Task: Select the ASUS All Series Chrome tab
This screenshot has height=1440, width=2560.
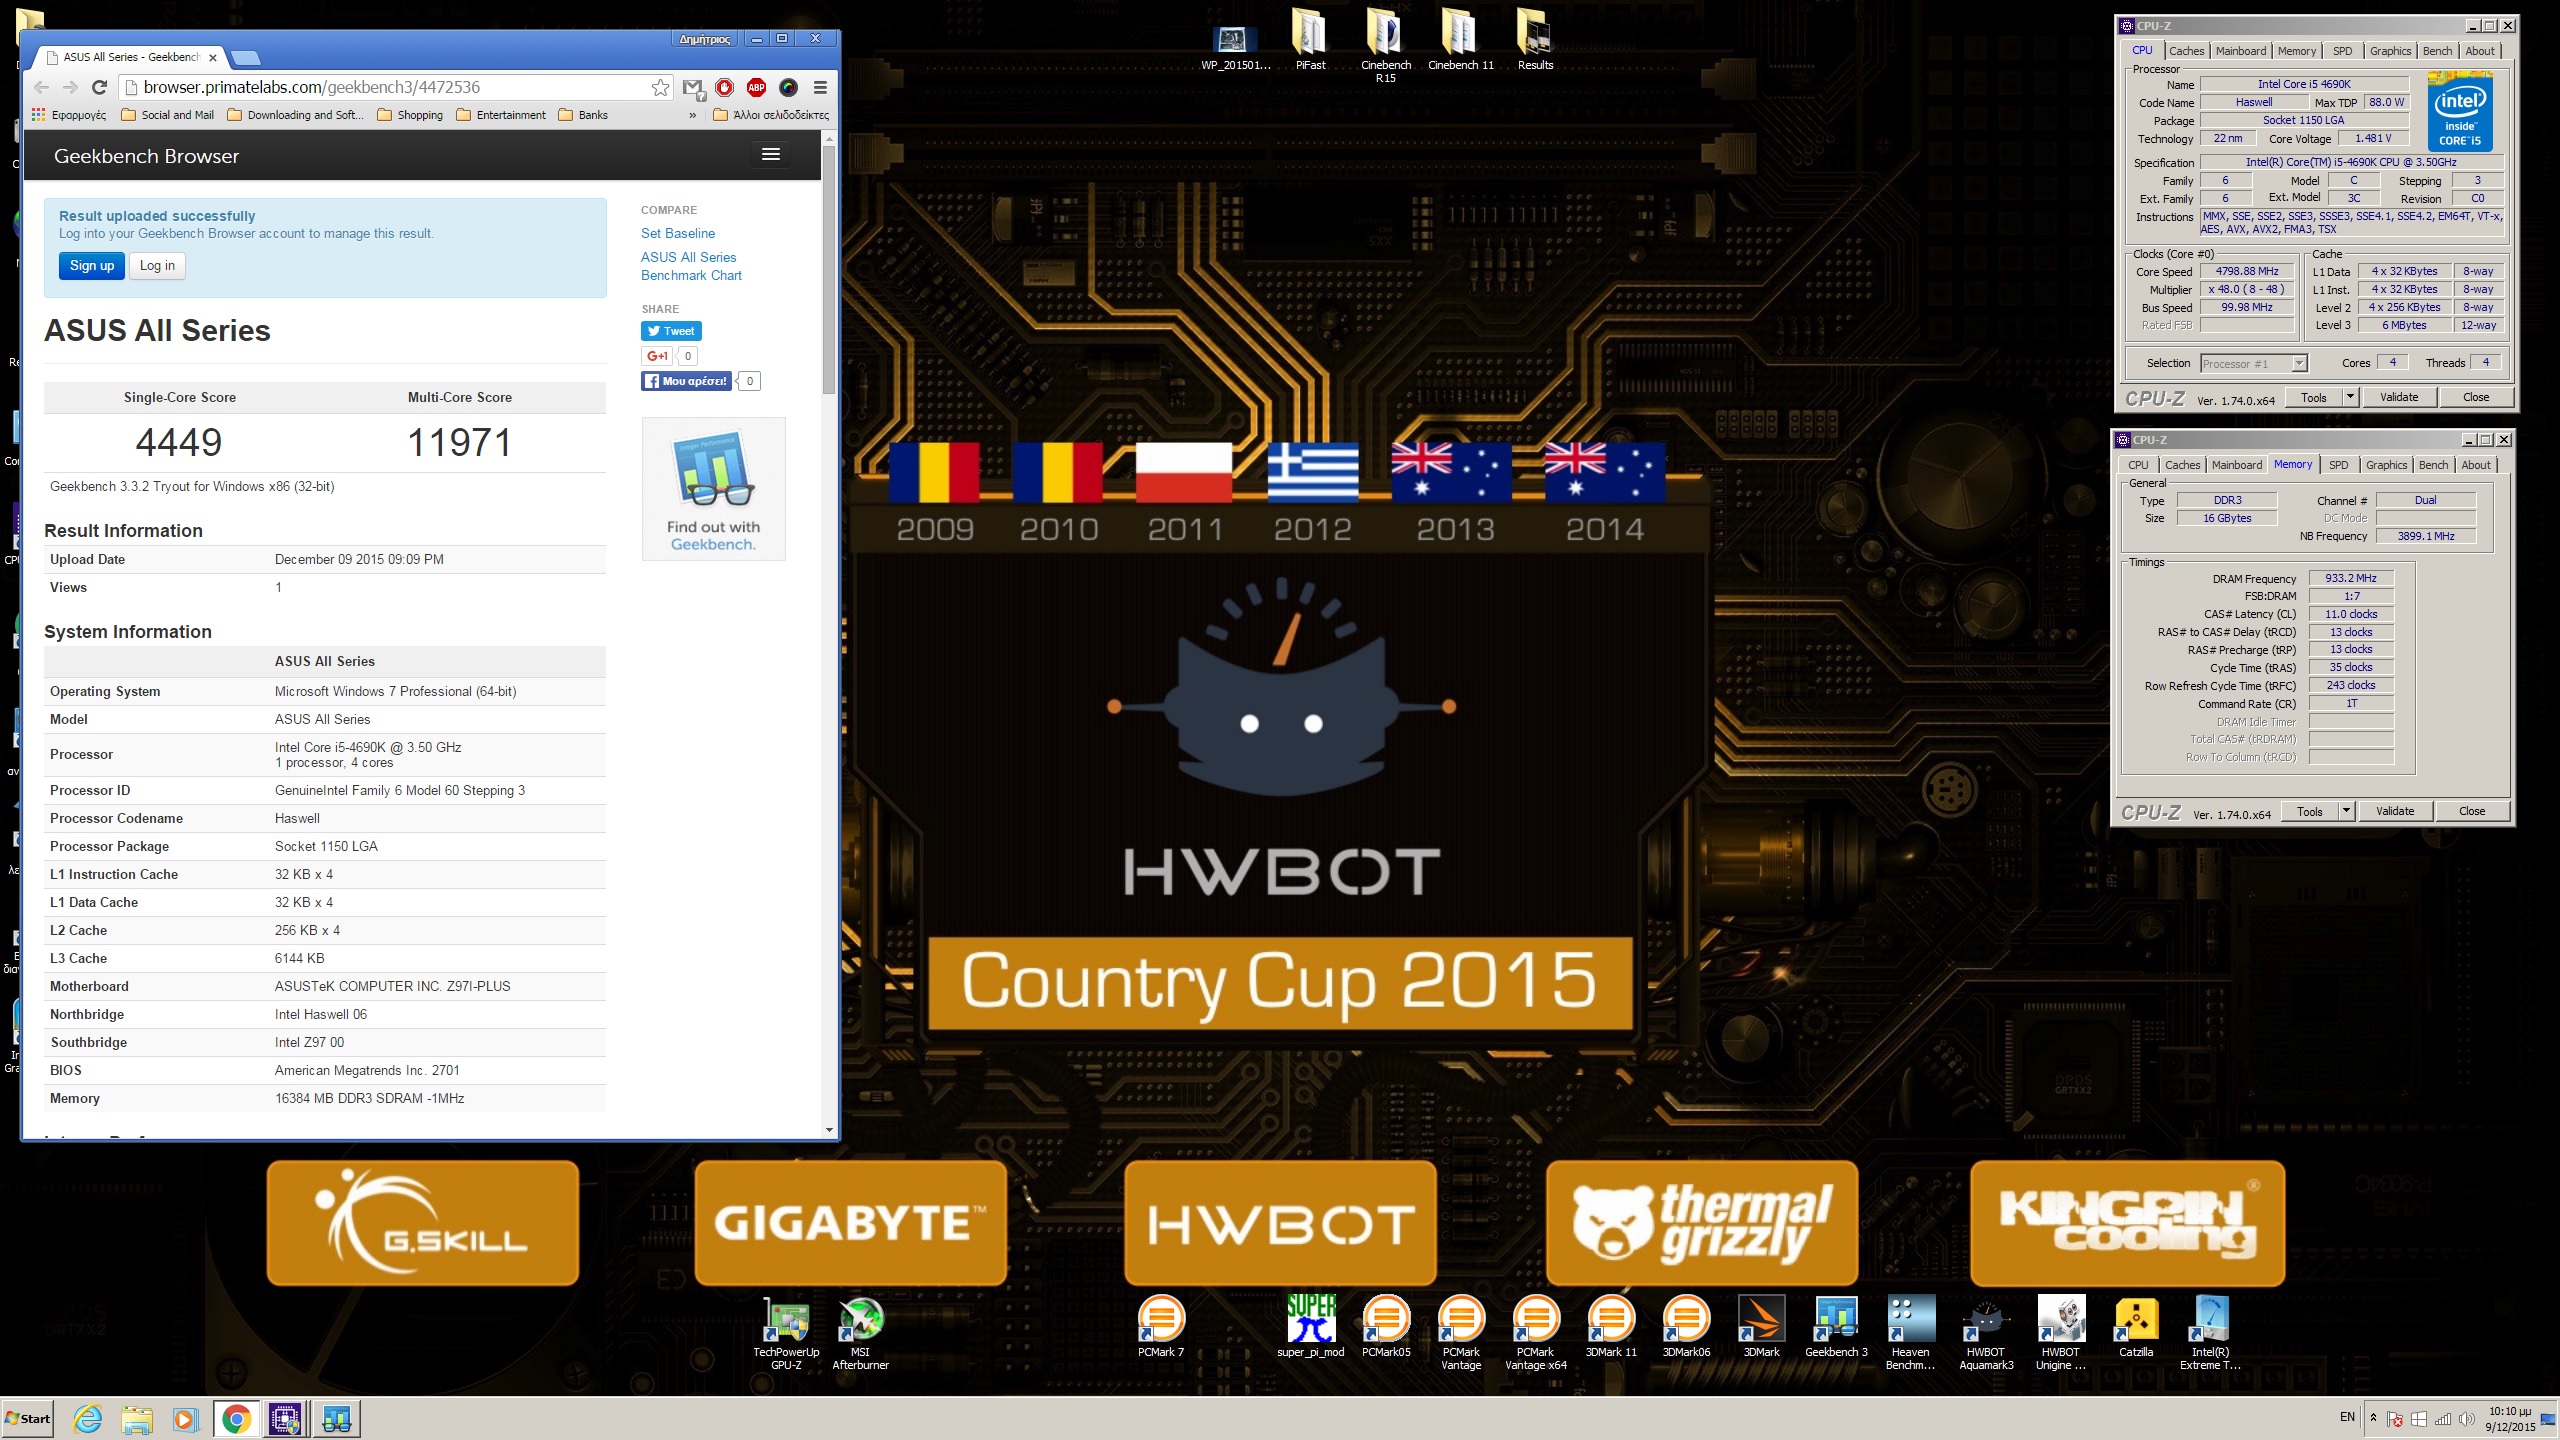Action: [x=131, y=57]
